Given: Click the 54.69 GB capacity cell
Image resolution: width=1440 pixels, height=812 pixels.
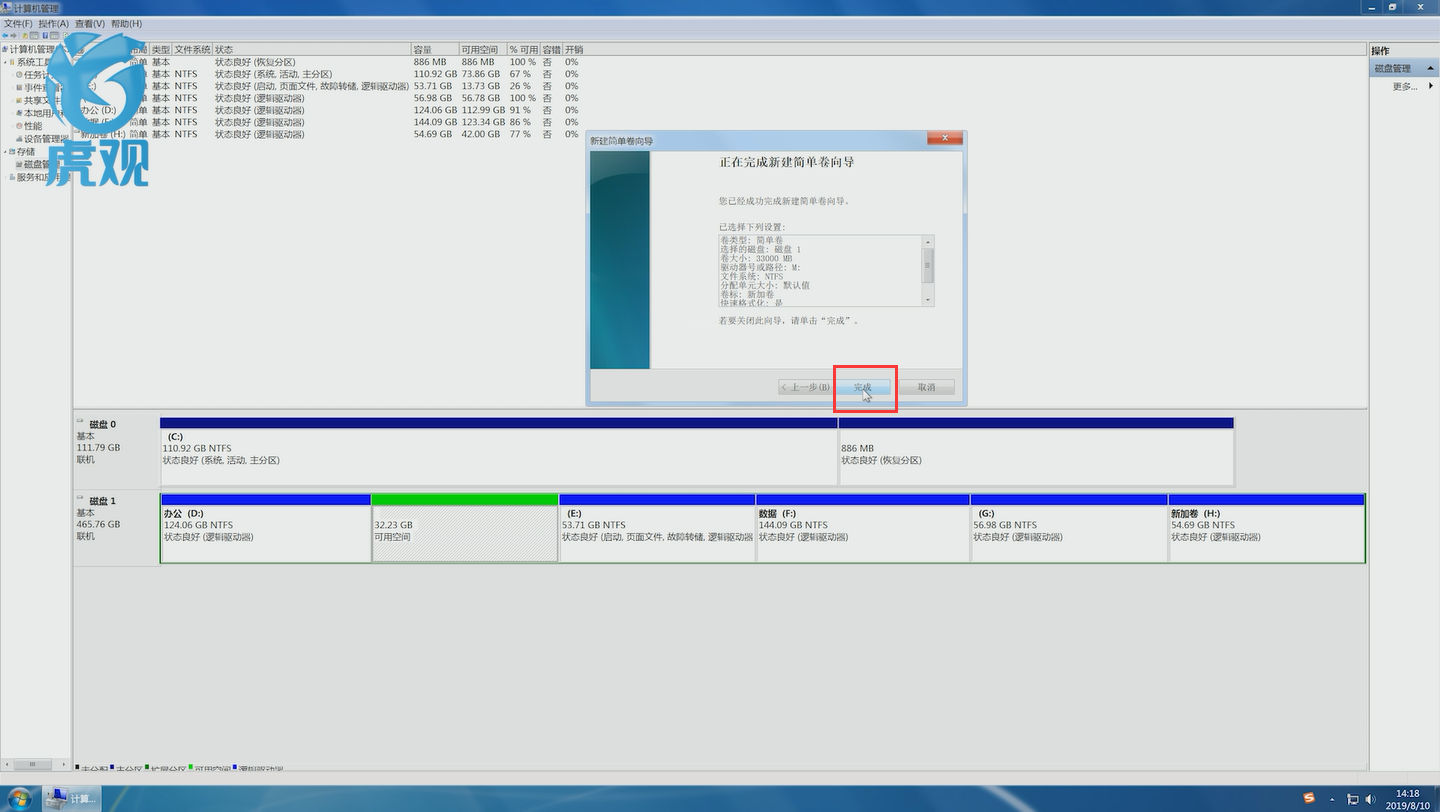Looking at the screenshot, I should point(433,134).
